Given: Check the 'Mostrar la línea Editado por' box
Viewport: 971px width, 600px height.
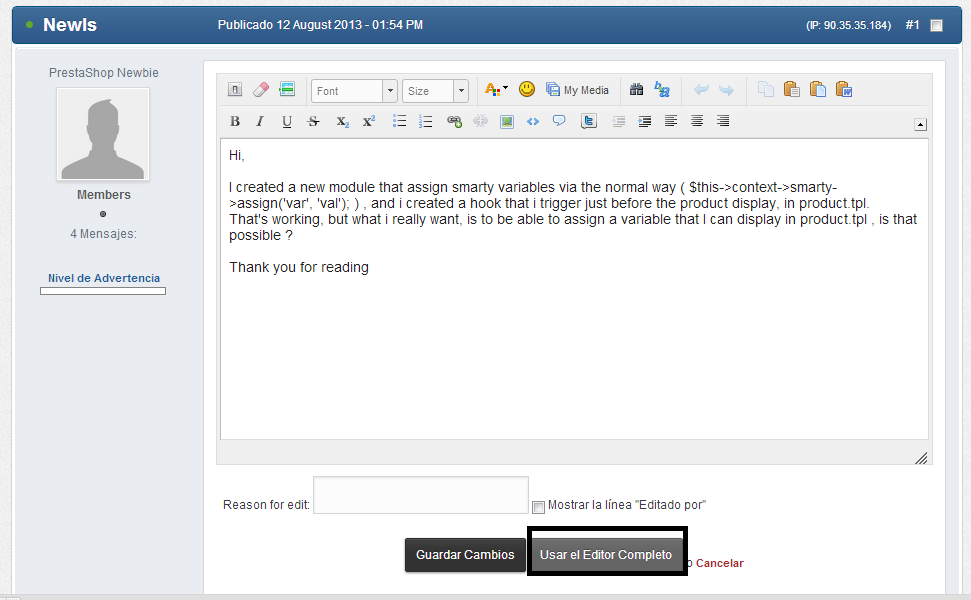Looking at the screenshot, I should pos(538,507).
